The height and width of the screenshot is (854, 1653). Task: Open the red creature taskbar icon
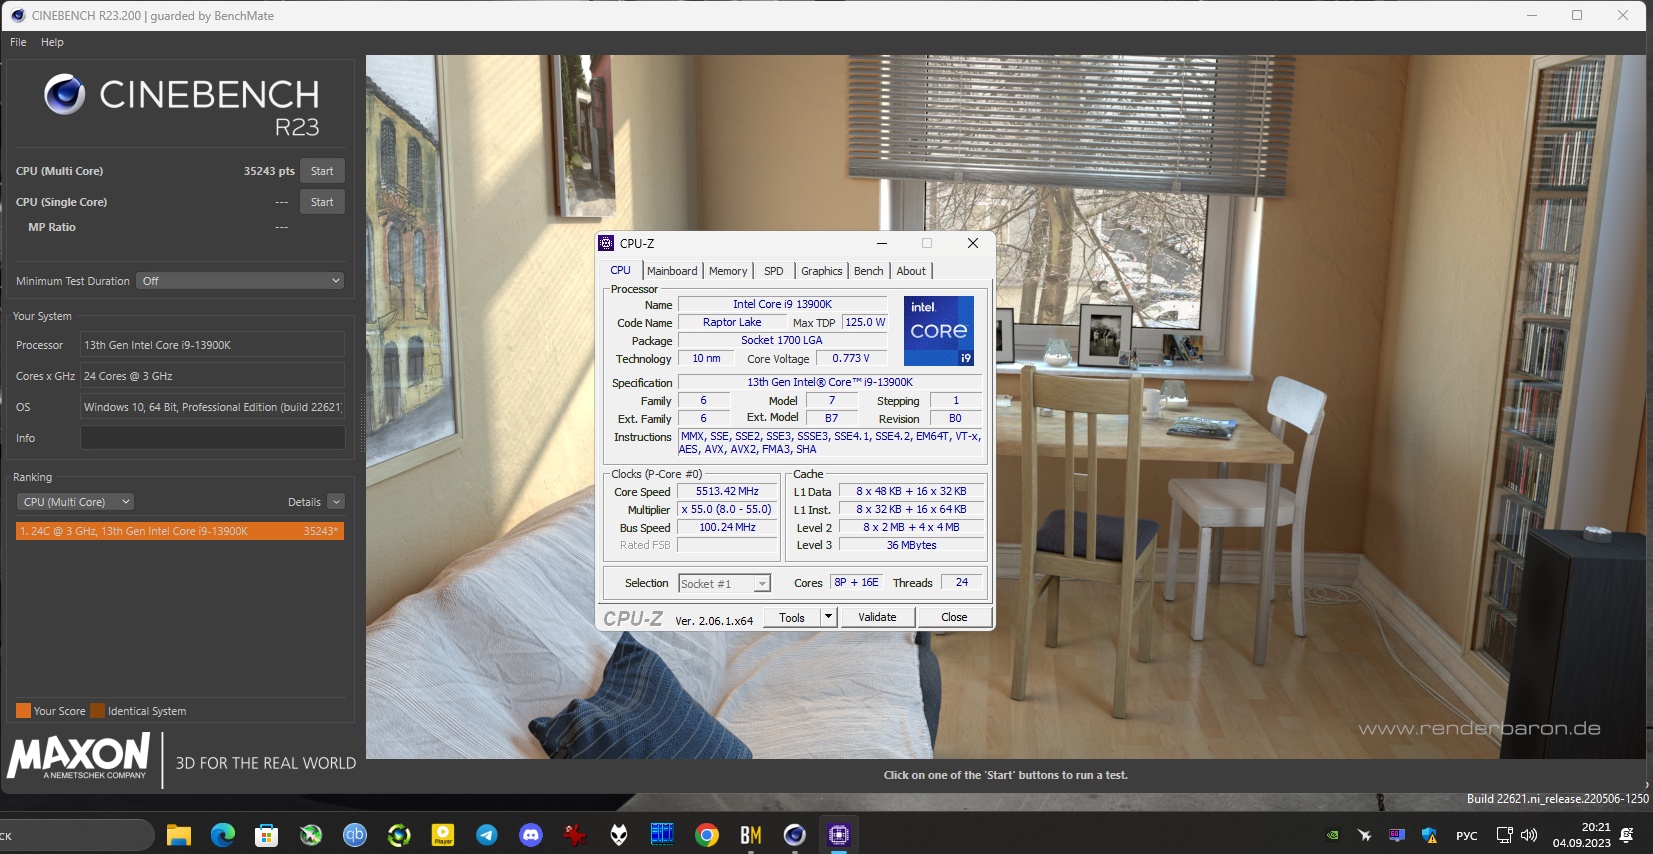(575, 835)
